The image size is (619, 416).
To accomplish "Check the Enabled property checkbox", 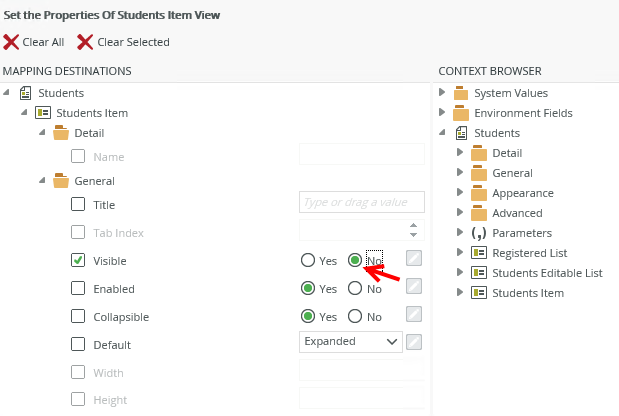I will point(78,289).
